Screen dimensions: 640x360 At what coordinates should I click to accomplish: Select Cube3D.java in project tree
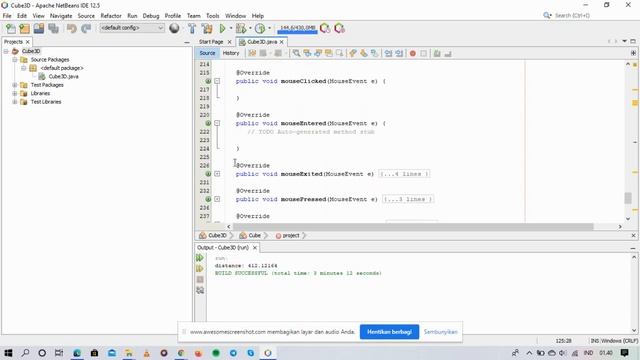[x=63, y=76]
